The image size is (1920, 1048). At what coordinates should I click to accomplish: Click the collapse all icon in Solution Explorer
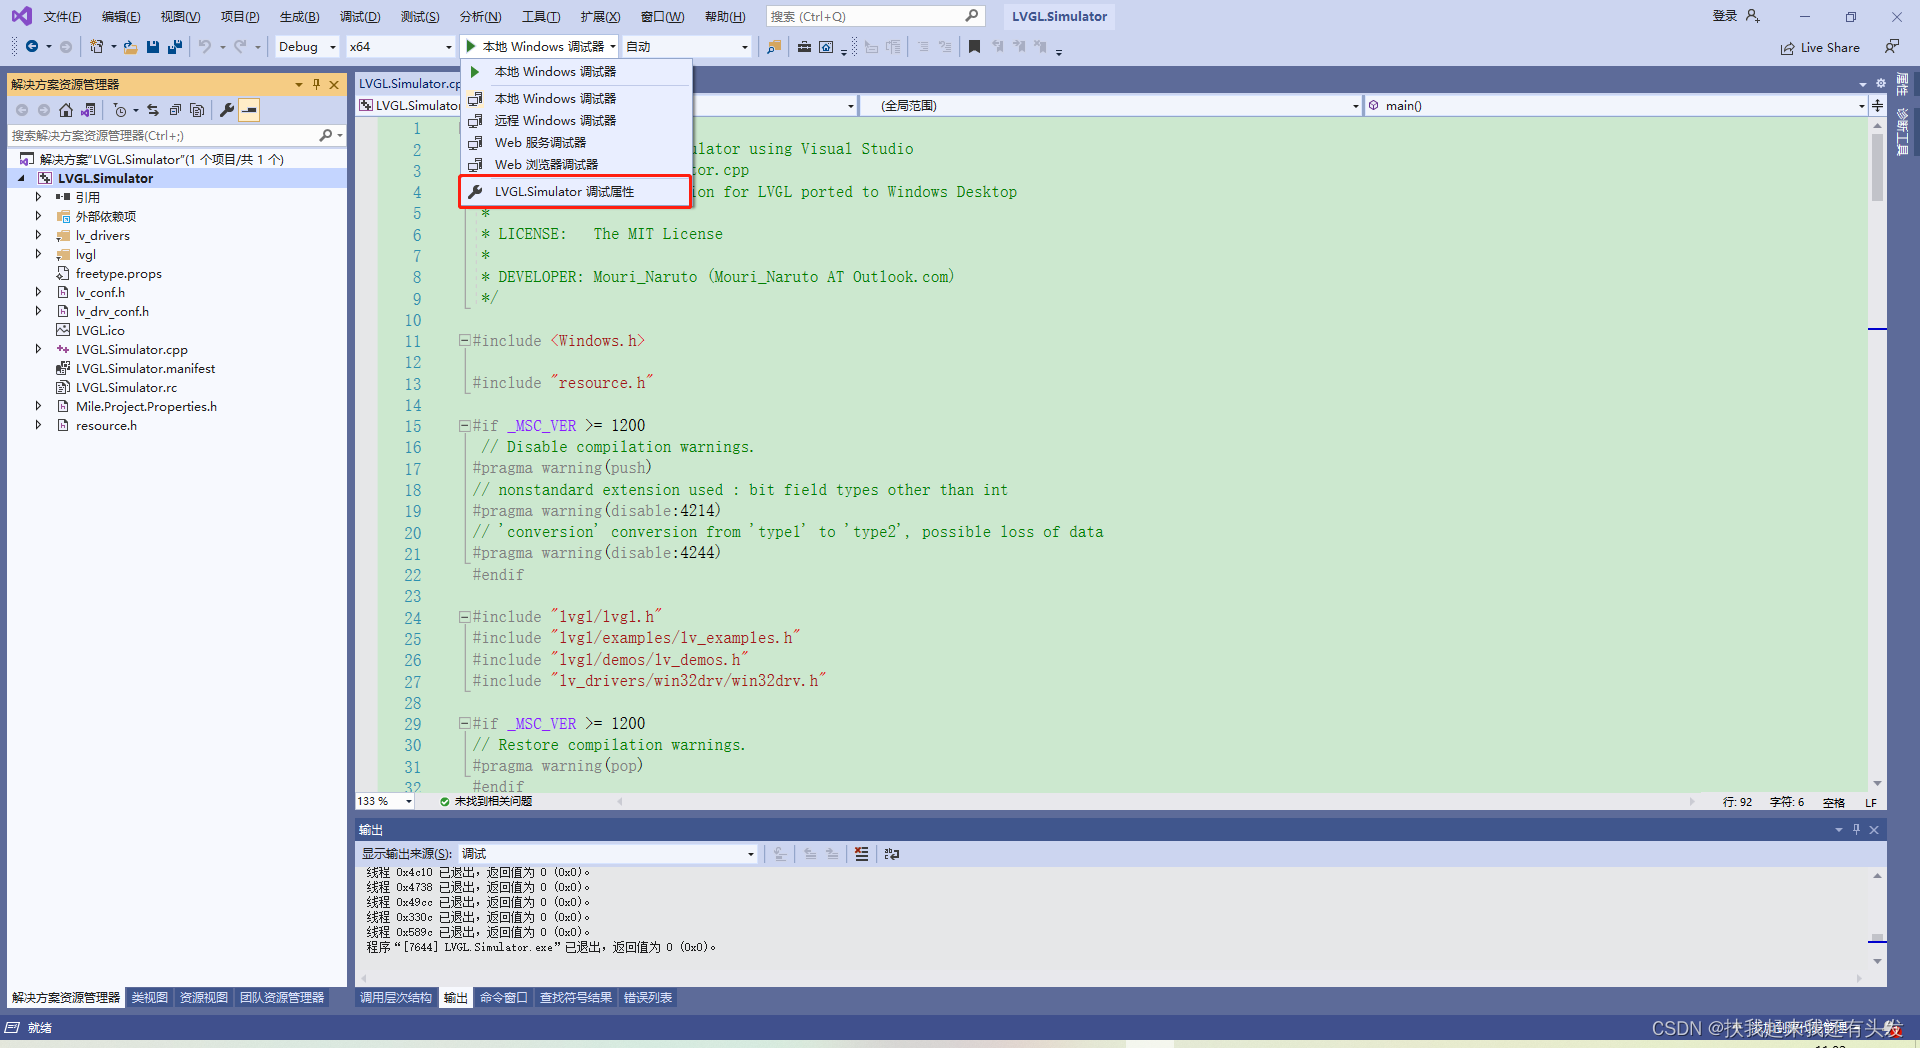175,110
